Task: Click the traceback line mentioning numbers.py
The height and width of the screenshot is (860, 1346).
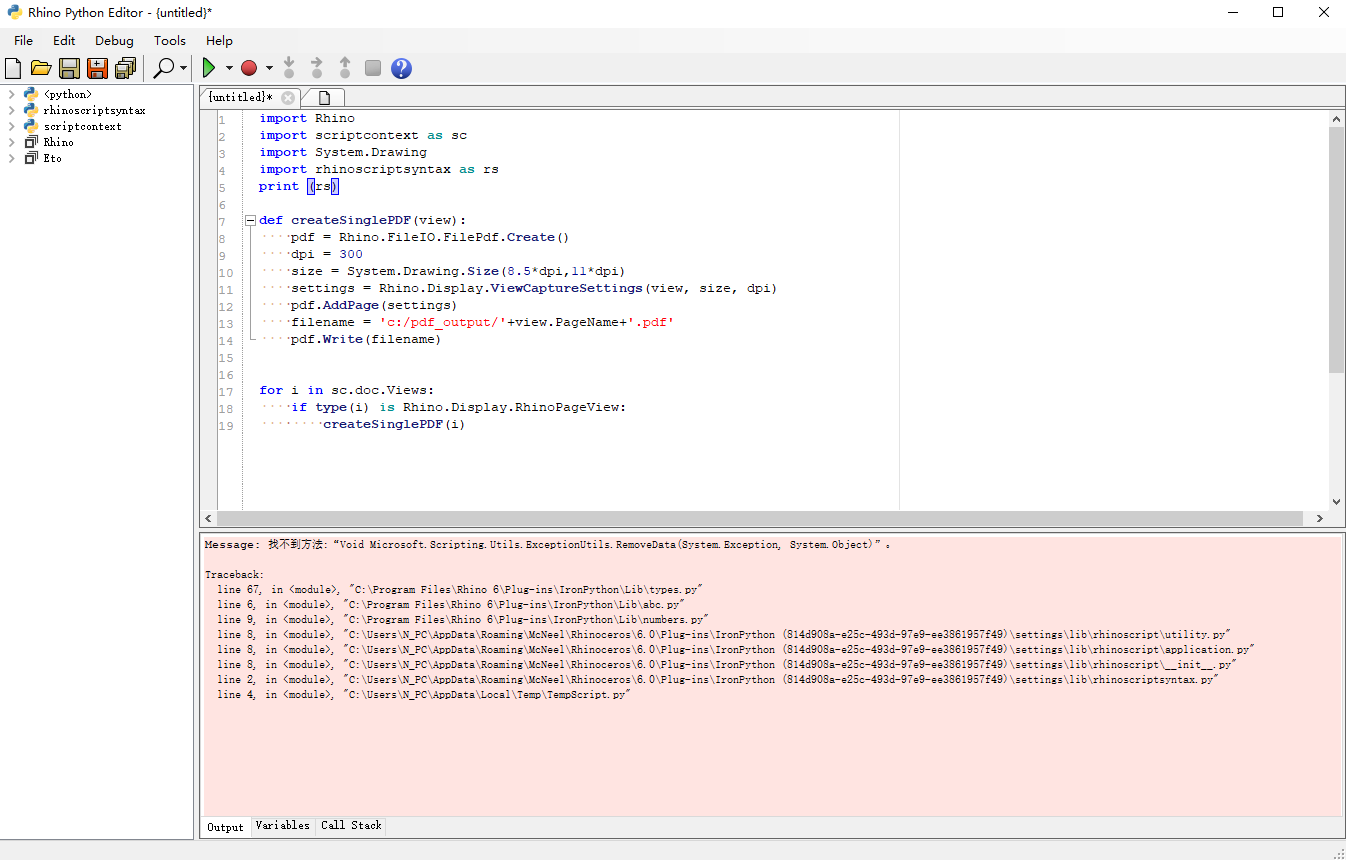Action: click(x=463, y=620)
